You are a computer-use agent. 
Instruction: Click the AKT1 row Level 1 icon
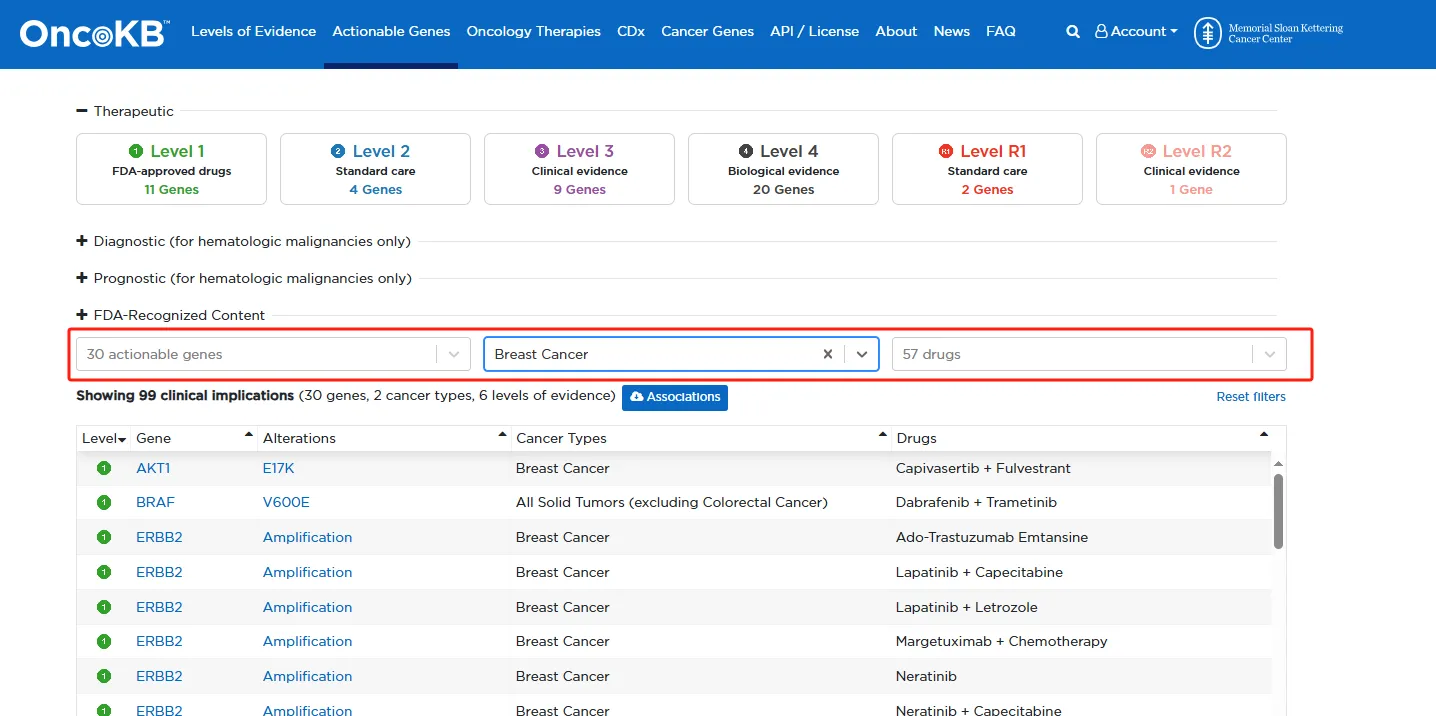pyautogui.click(x=104, y=468)
